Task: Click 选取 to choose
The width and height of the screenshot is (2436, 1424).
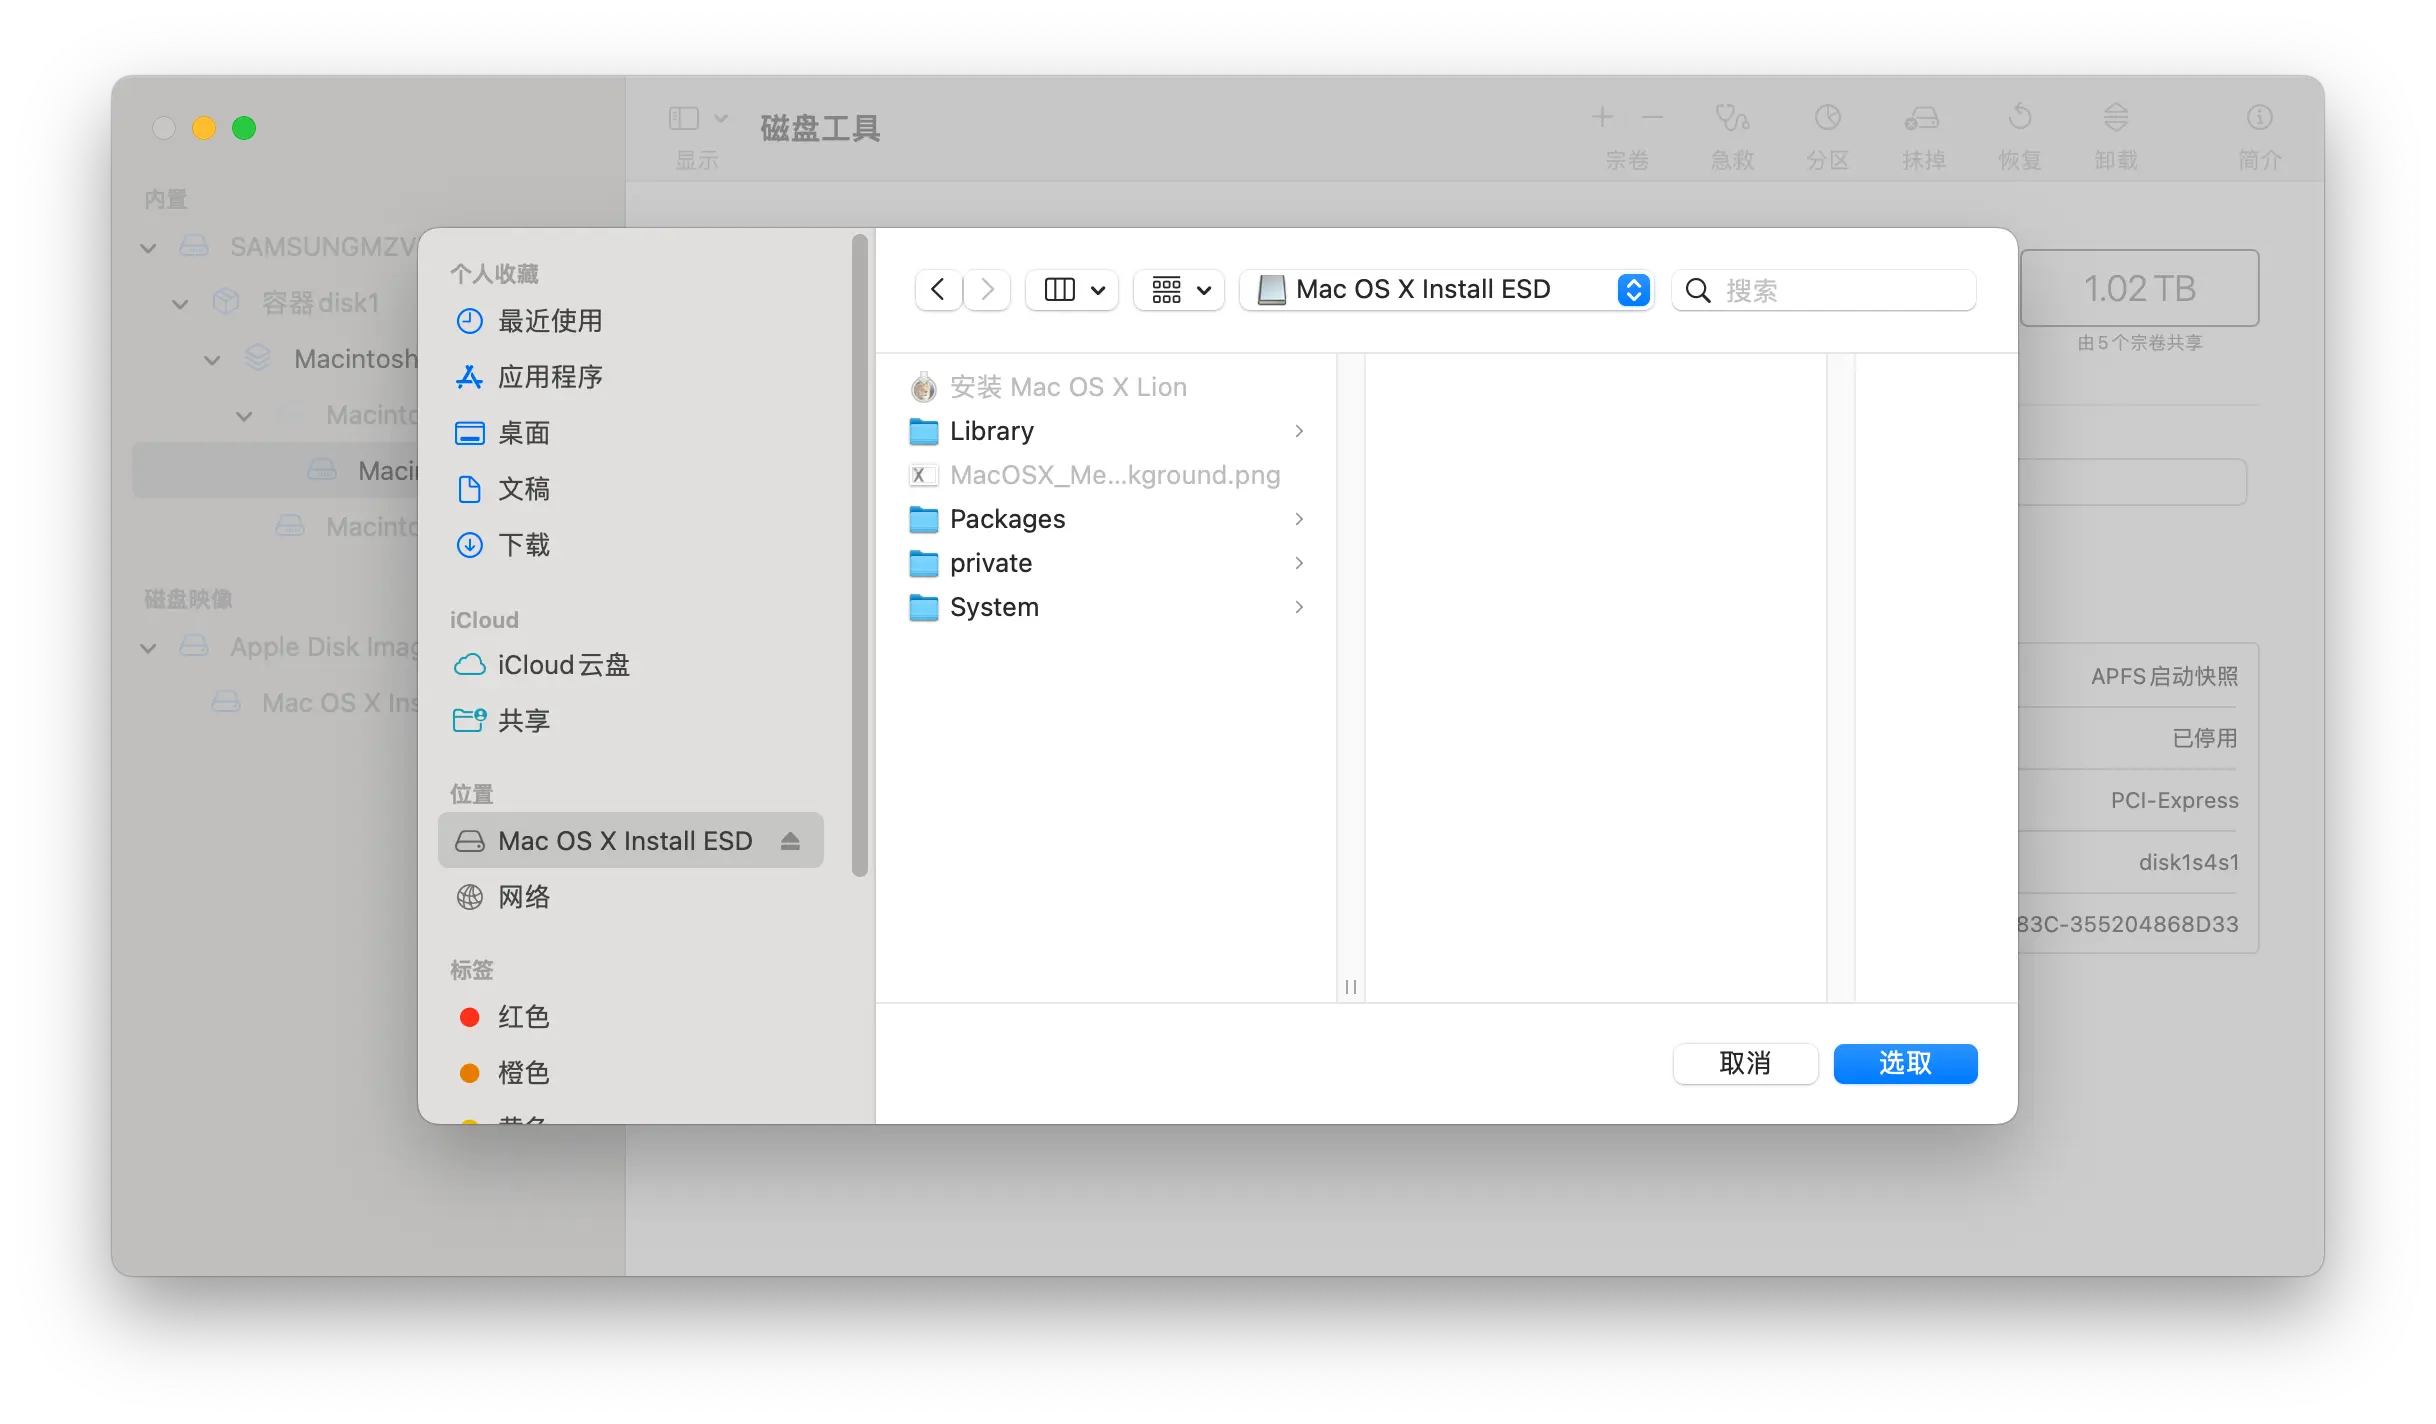Action: (1905, 1063)
